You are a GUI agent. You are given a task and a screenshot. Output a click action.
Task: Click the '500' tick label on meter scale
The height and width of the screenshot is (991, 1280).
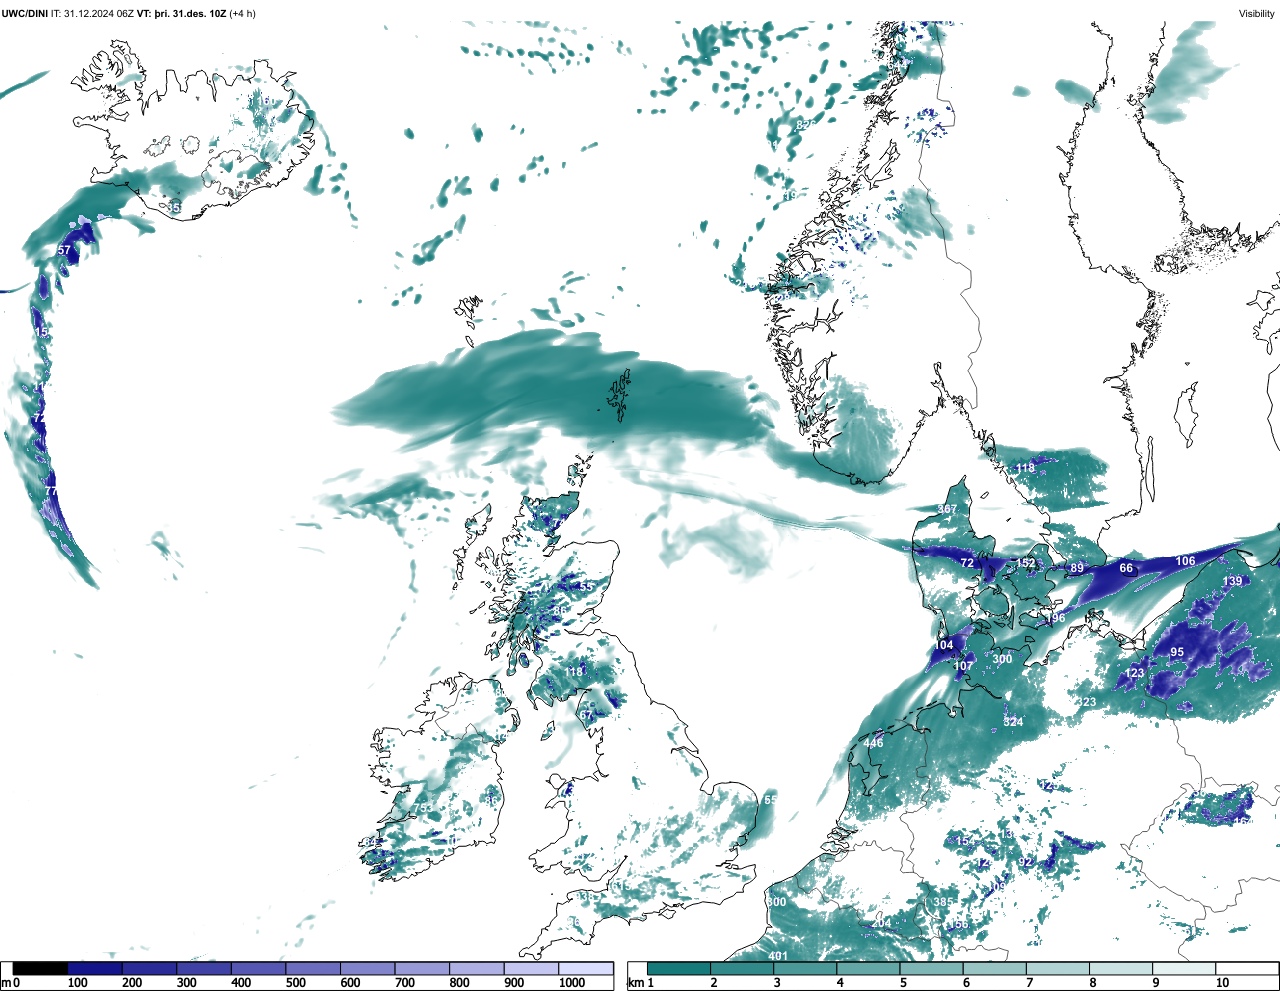click(295, 983)
